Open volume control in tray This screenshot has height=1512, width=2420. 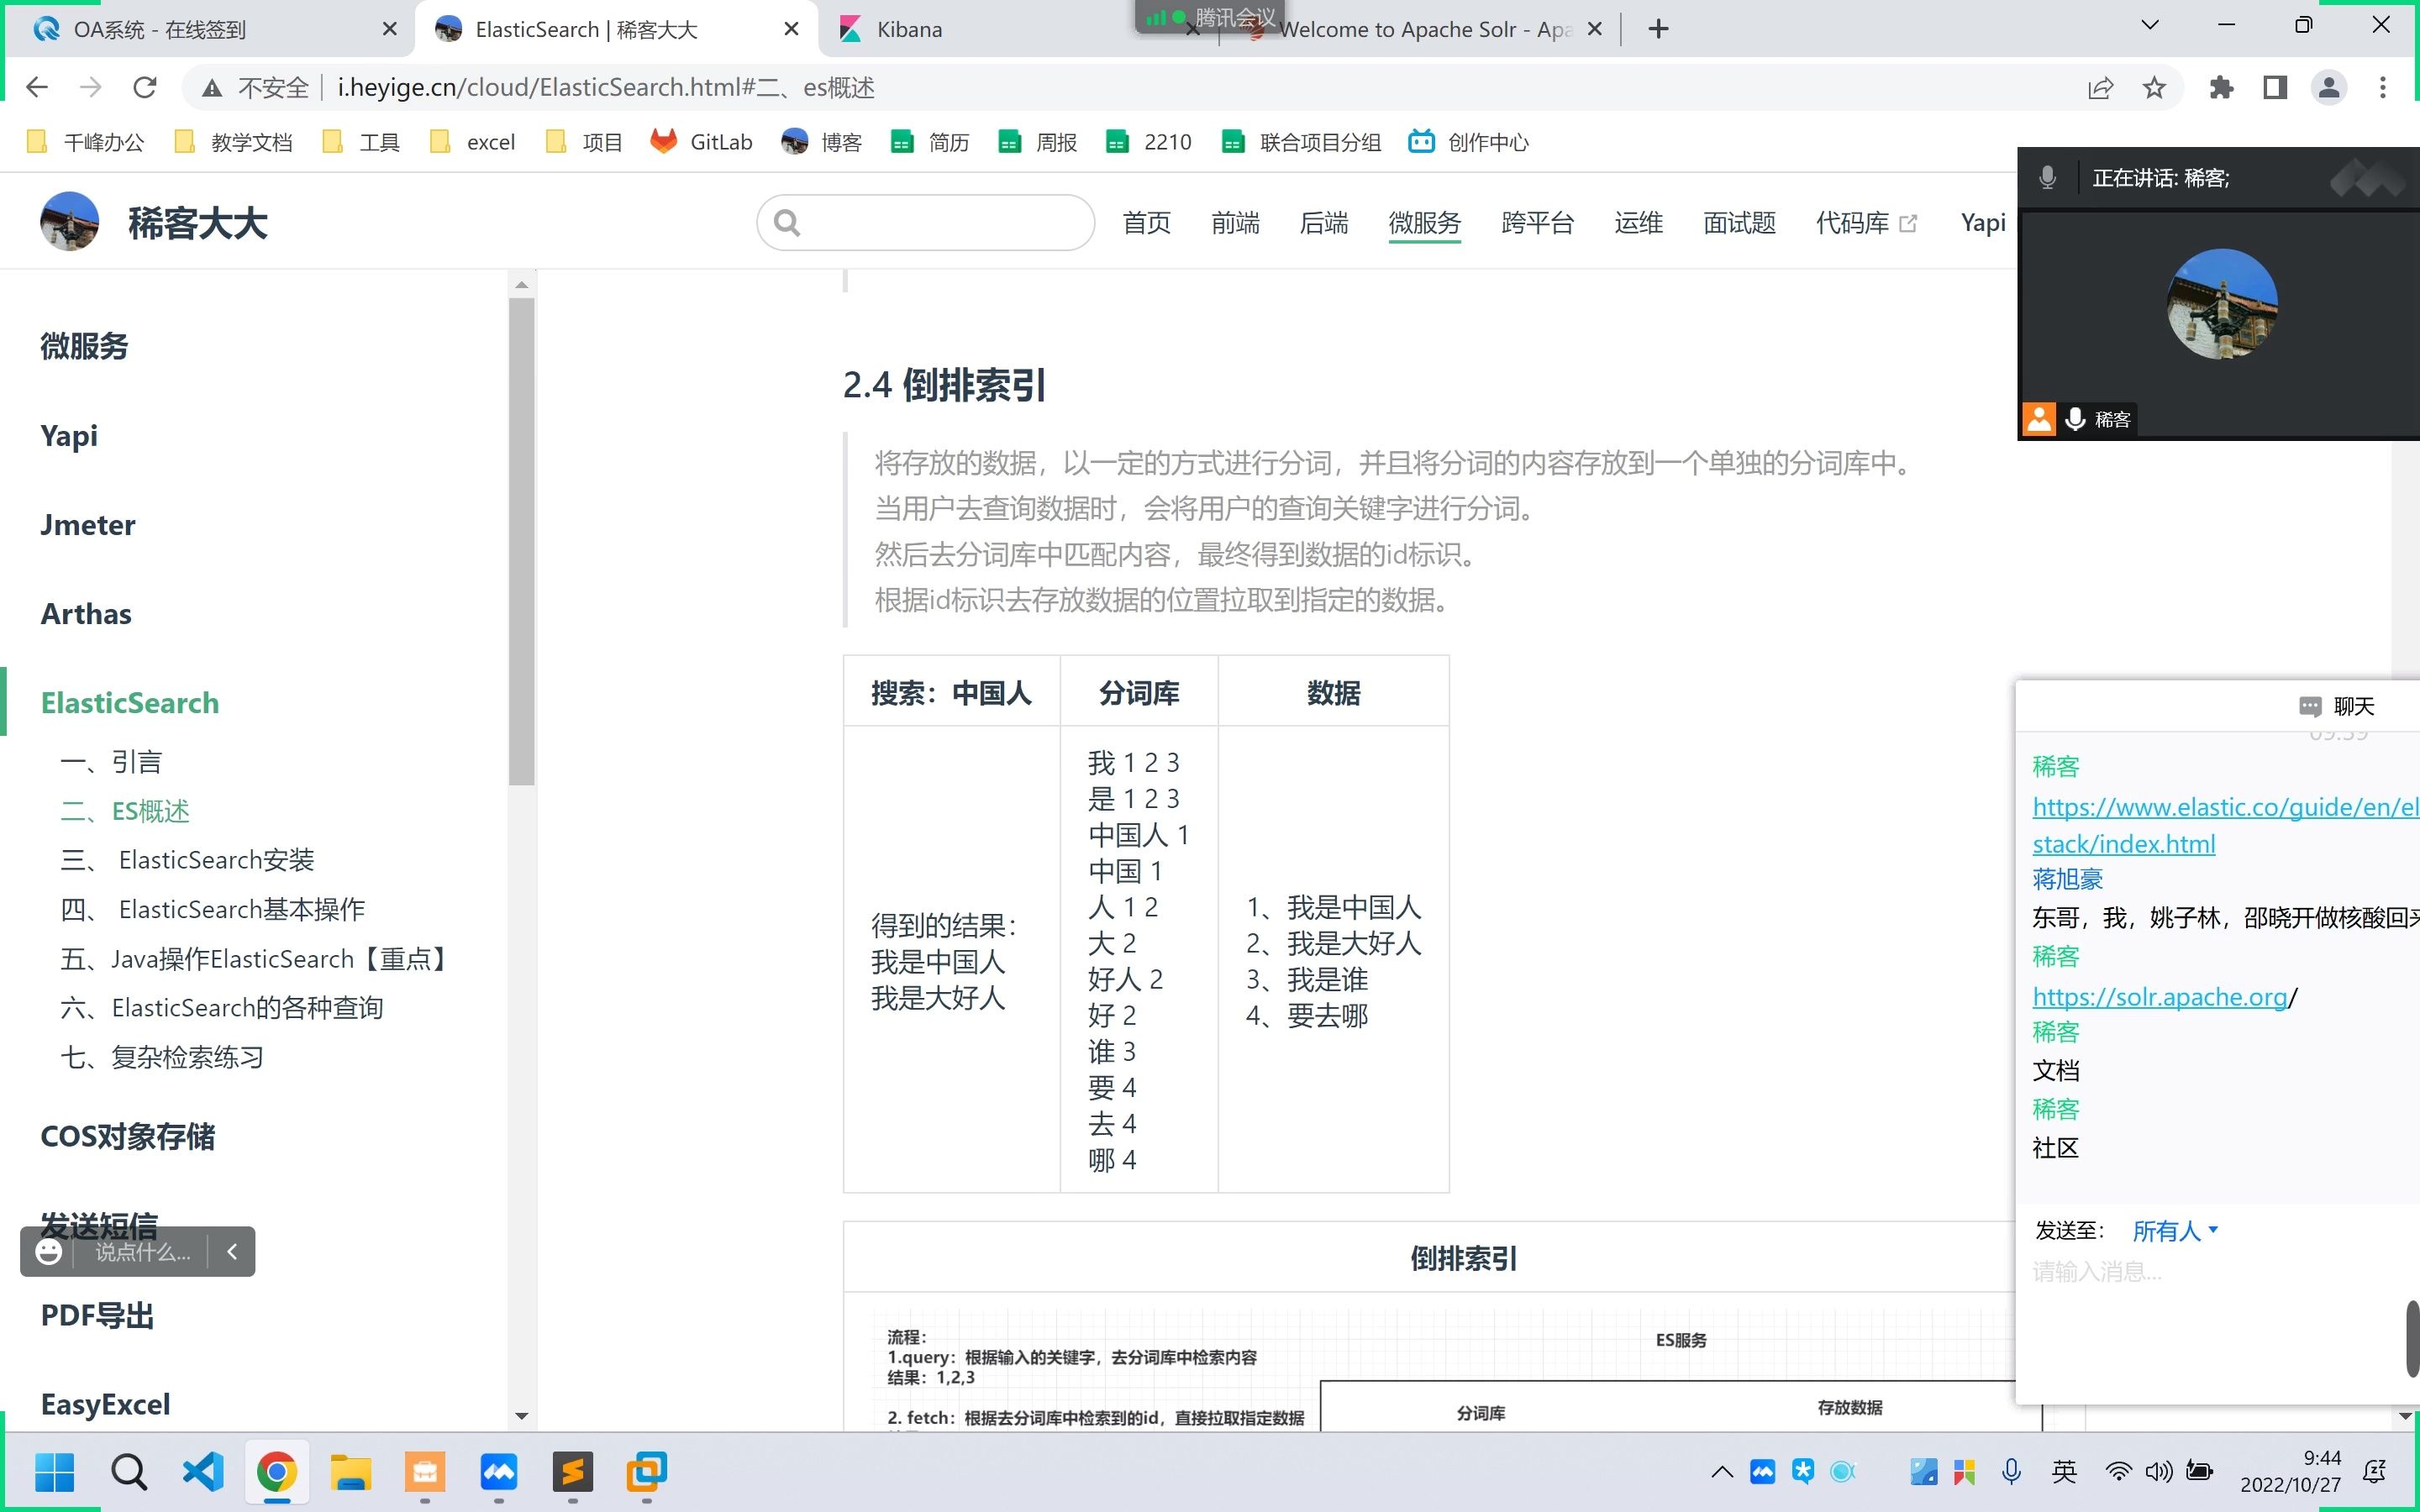[2159, 1471]
